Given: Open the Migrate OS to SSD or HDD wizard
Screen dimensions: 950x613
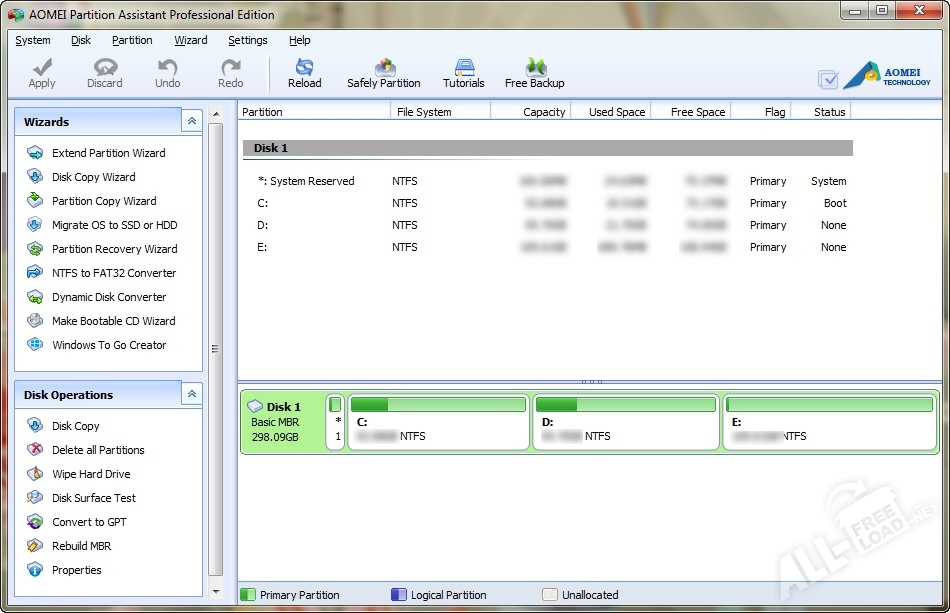Looking at the screenshot, I should tap(114, 225).
